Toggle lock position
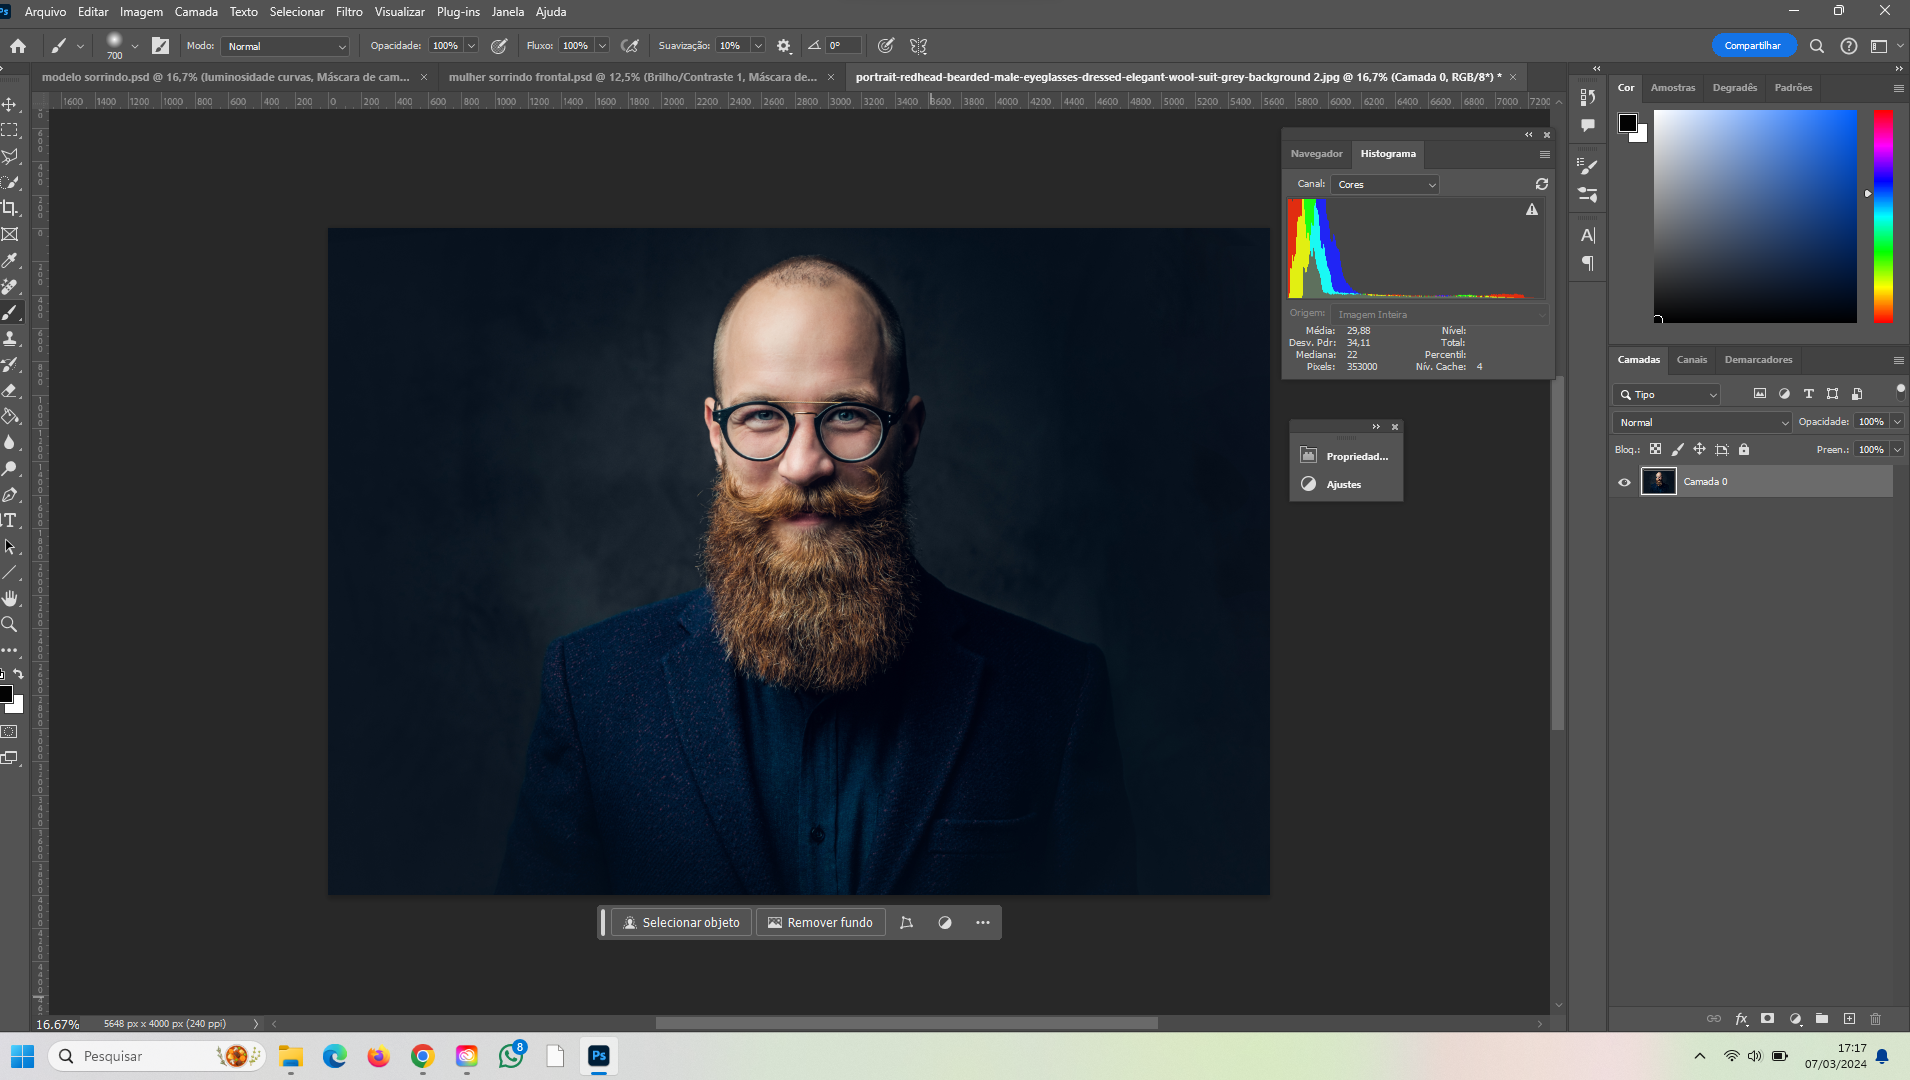Viewport: 1910px width, 1080px height. tap(1699, 450)
